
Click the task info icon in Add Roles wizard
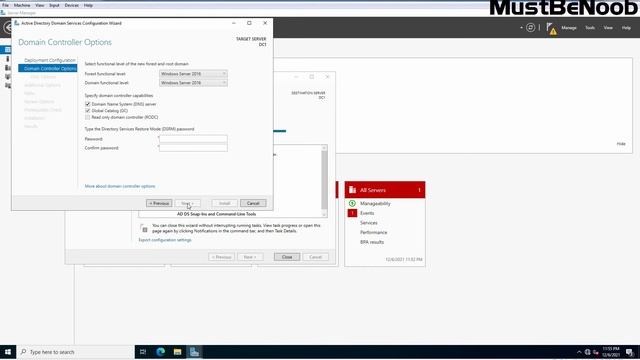click(x=144, y=228)
